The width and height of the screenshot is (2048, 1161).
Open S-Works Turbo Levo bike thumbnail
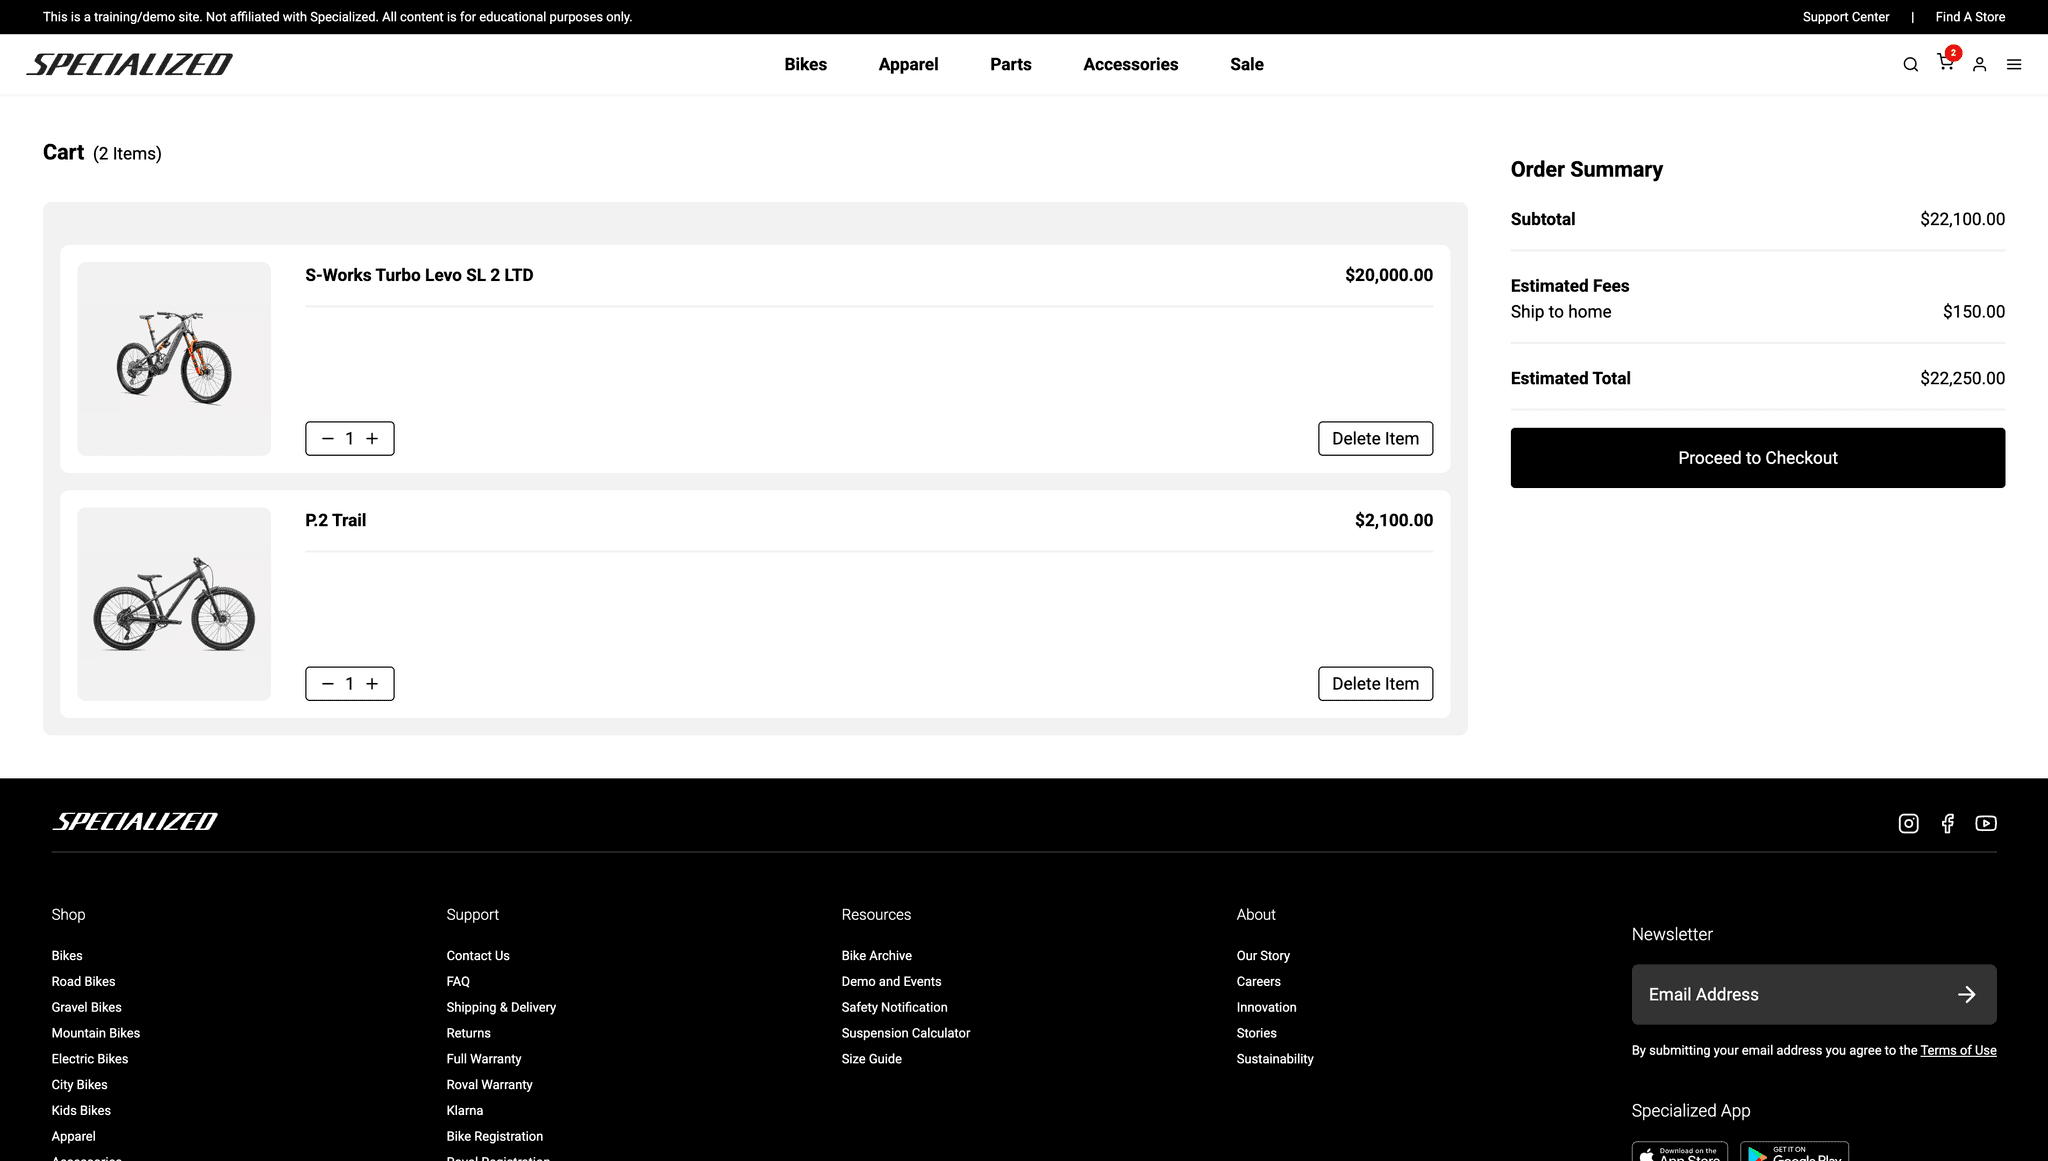pyautogui.click(x=174, y=359)
